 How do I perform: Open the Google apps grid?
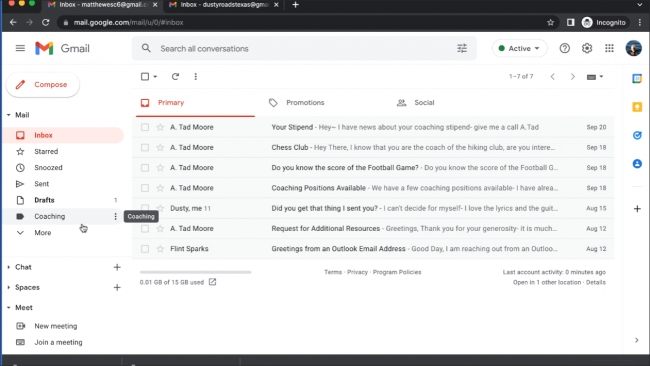pyautogui.click(x=609, y=48)
